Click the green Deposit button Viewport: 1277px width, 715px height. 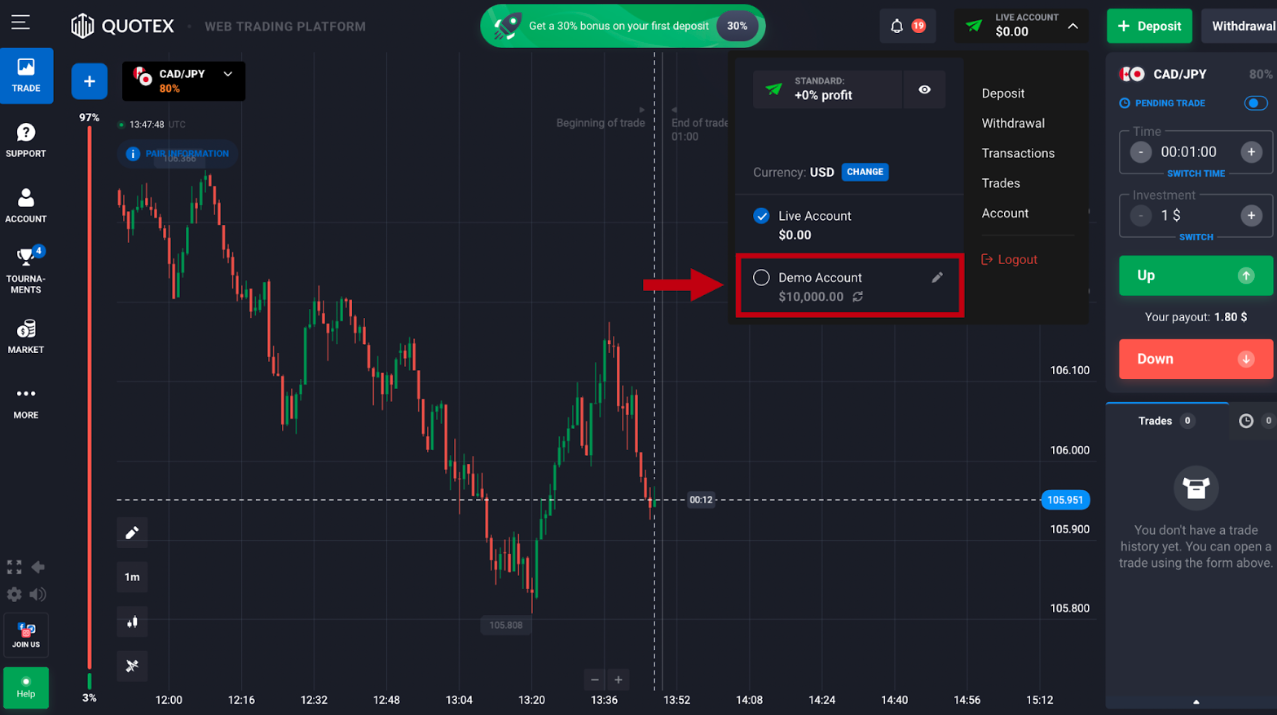[x=1149, y=26]
